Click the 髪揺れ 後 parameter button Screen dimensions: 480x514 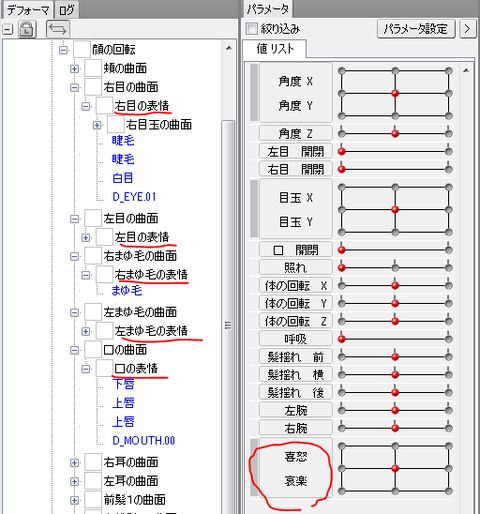(296, 392)
